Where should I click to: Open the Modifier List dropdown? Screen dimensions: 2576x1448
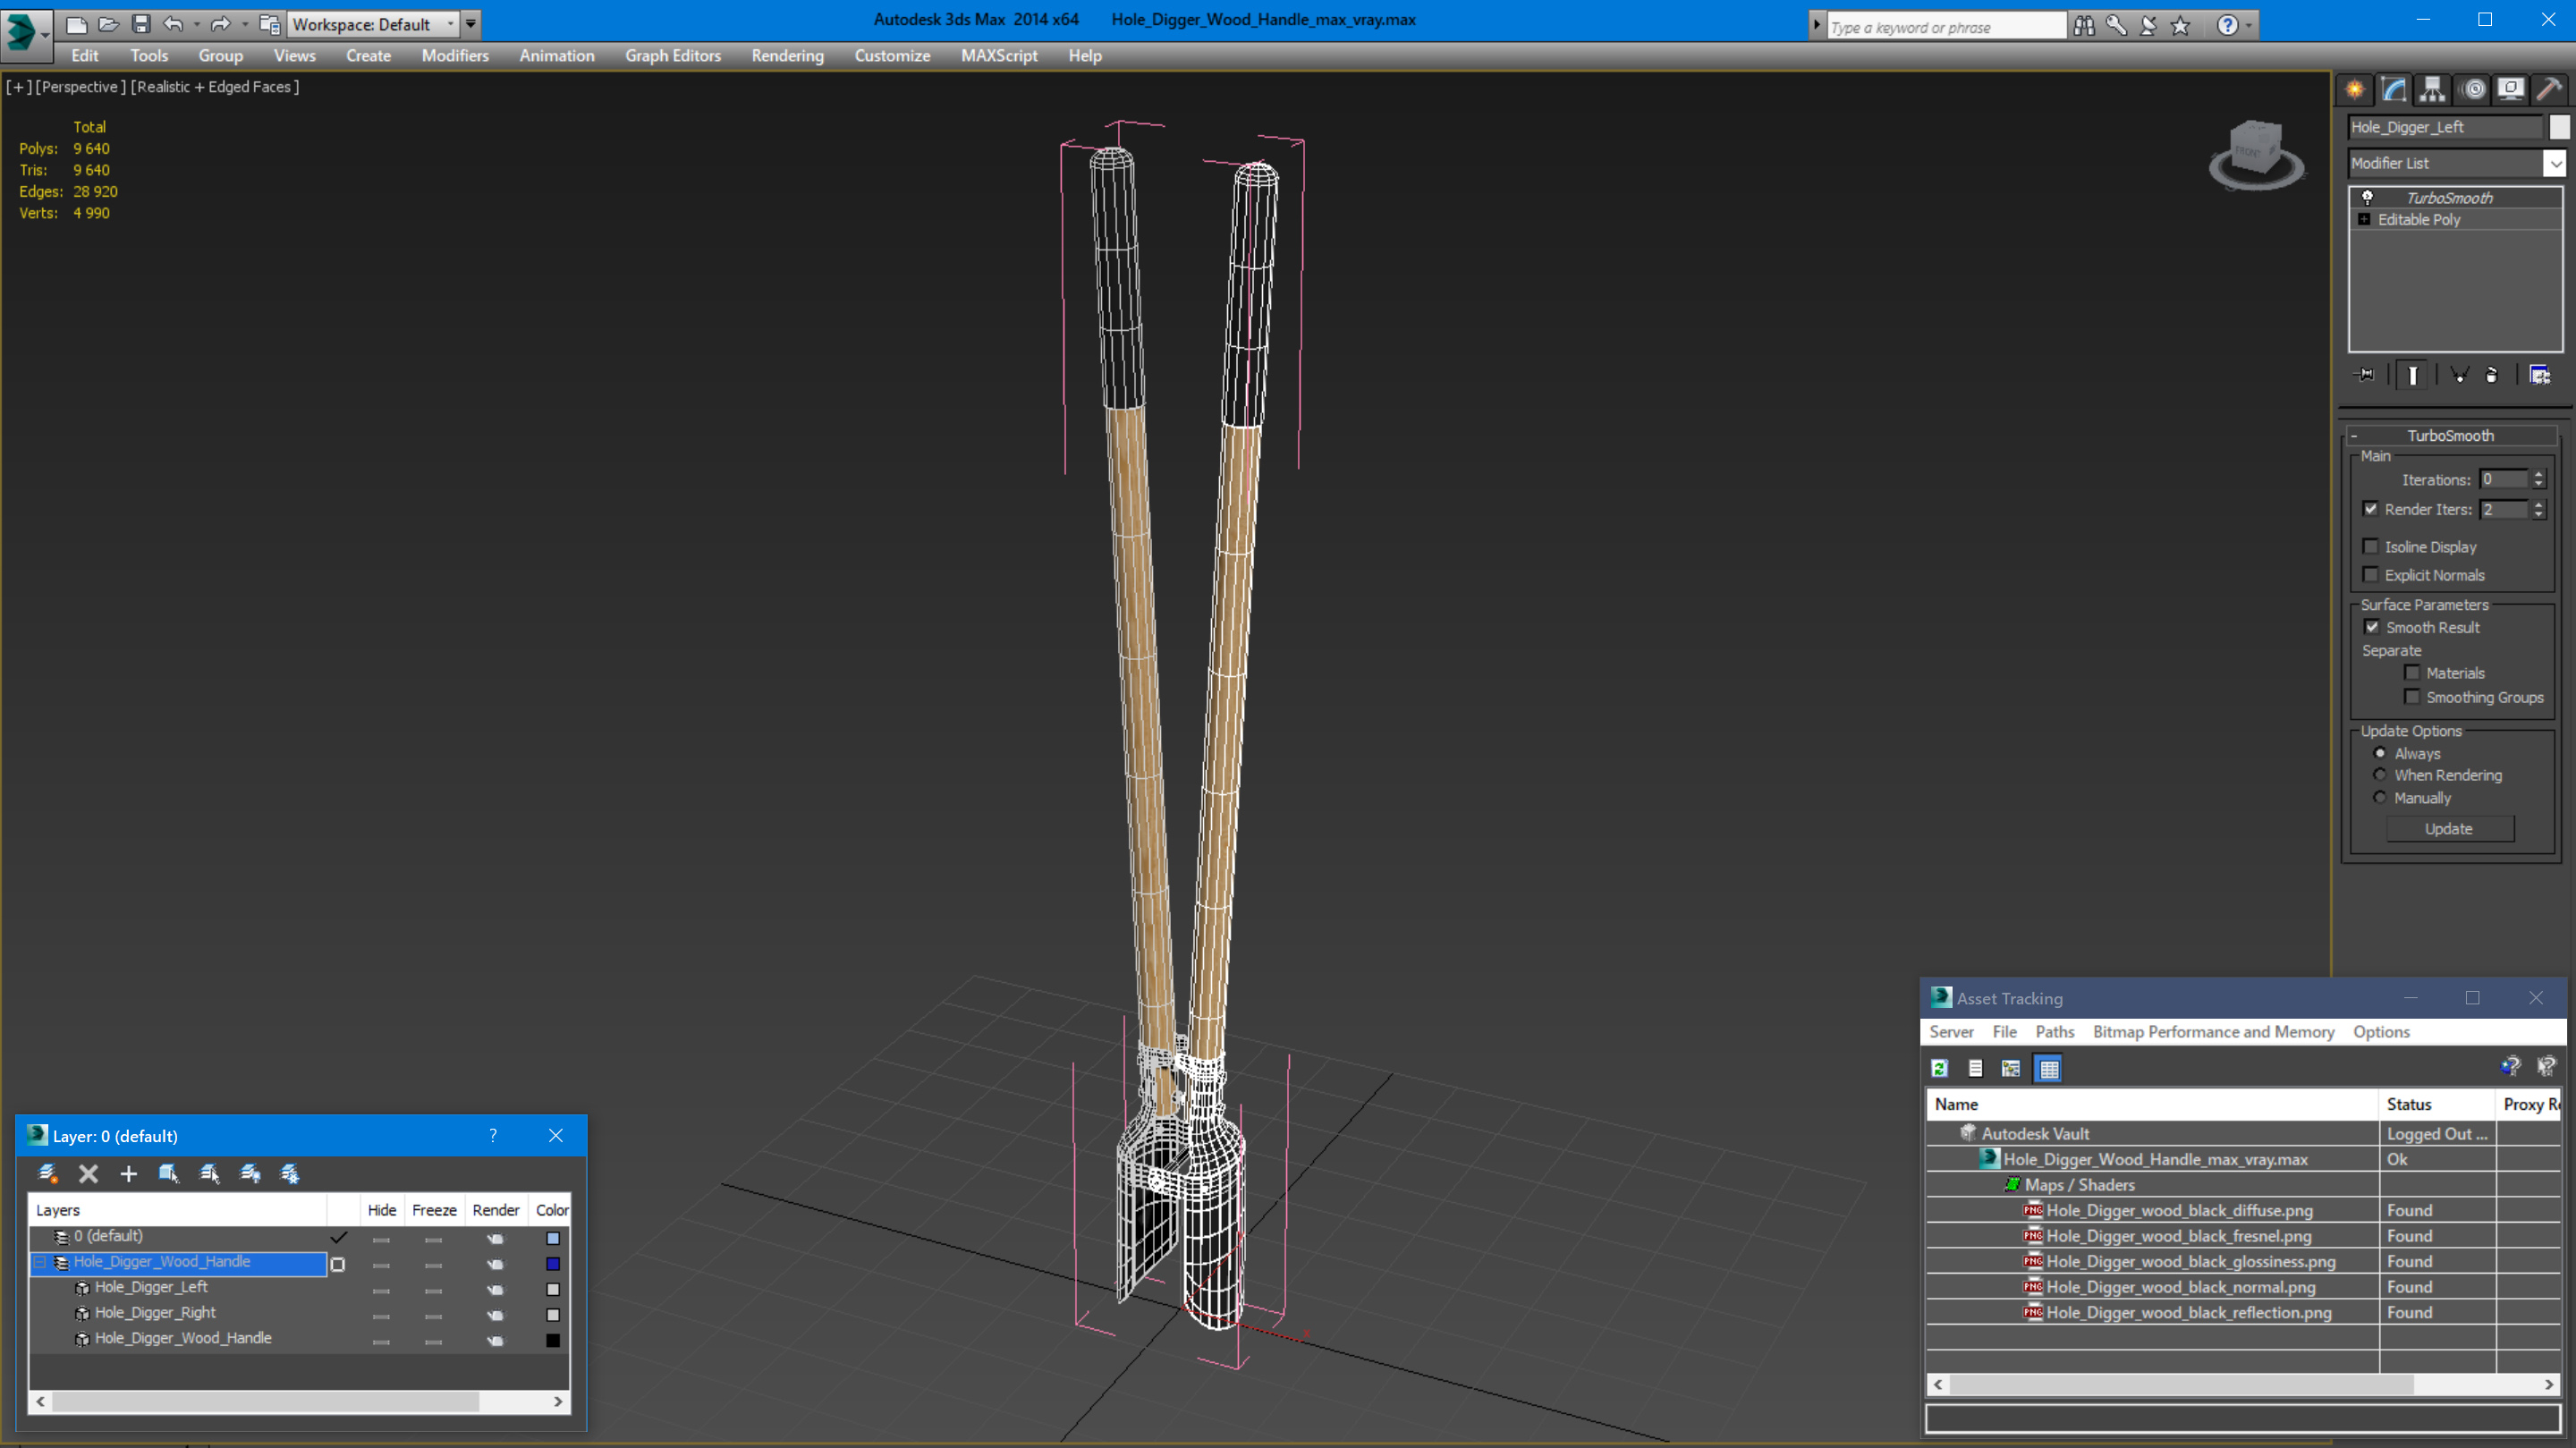coord(2554,163)
